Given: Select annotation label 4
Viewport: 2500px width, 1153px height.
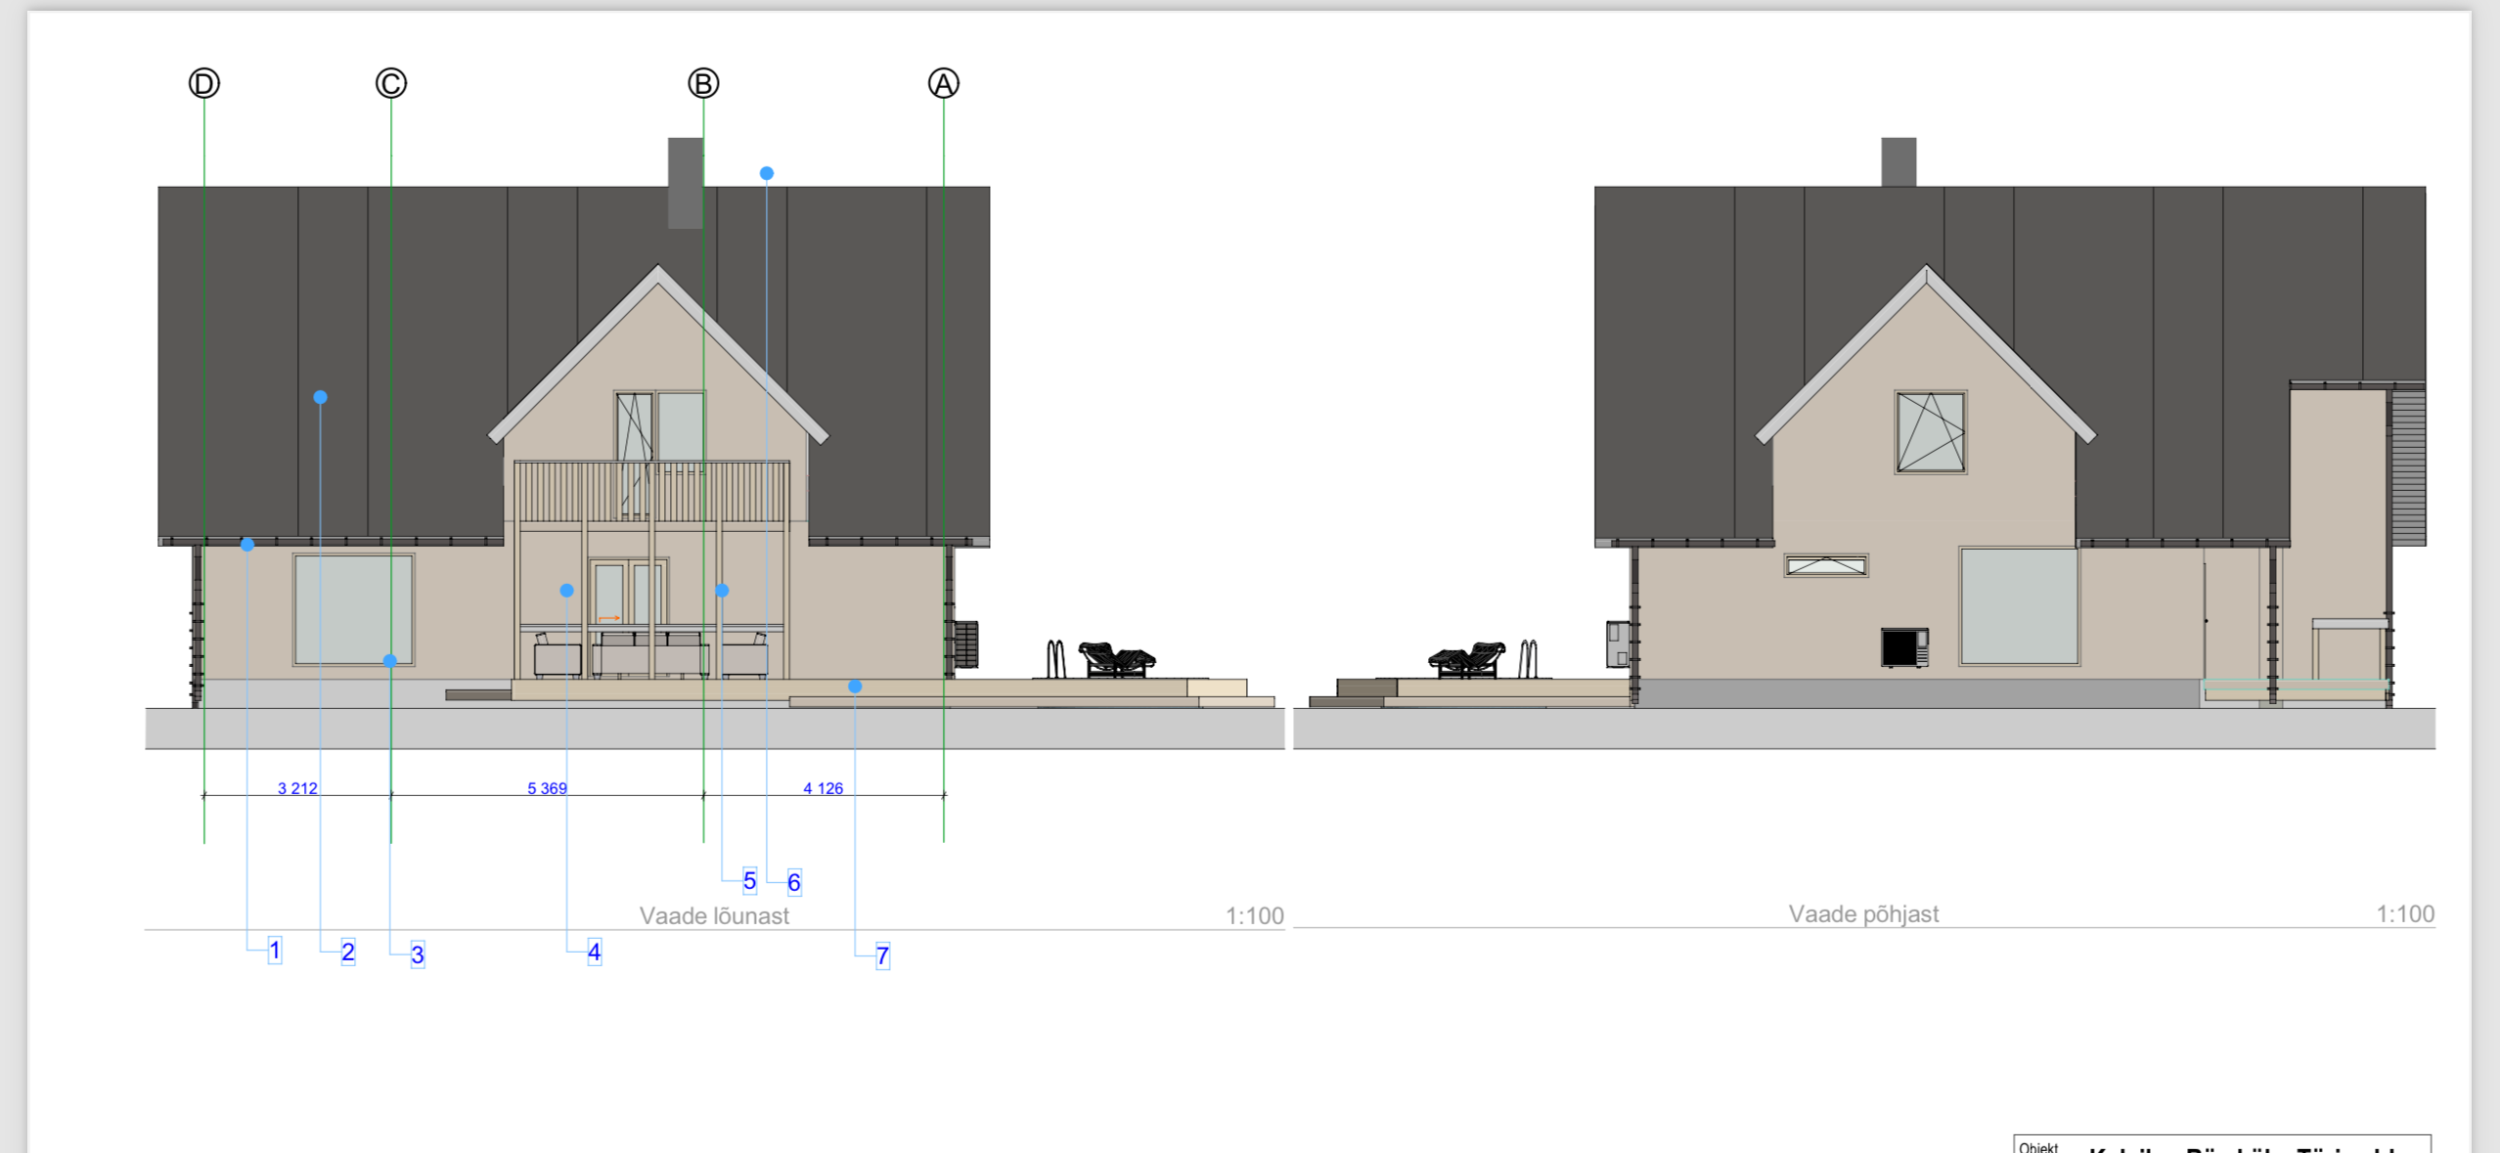Looking at the screenshot, I should 594,951.
